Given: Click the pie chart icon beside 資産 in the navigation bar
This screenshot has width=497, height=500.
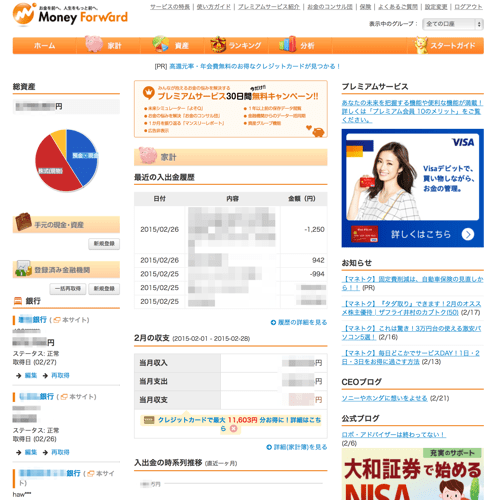Looking at the screenshot, I should [161, 44].
